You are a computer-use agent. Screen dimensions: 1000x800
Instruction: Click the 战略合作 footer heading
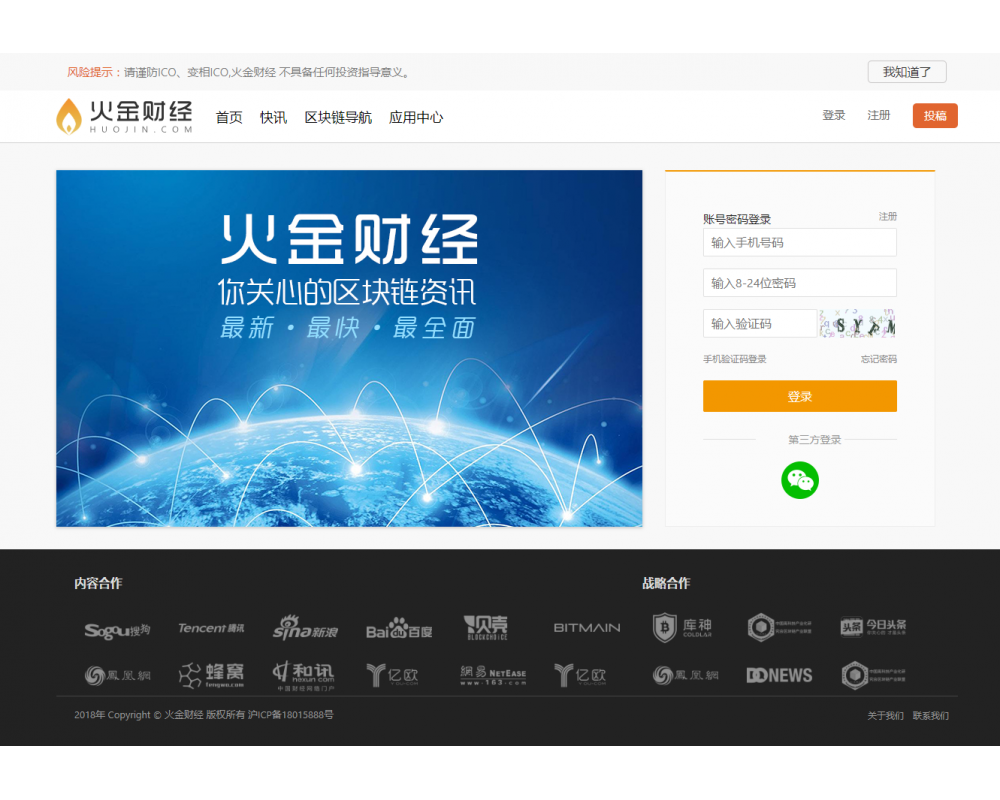point(666,583)
